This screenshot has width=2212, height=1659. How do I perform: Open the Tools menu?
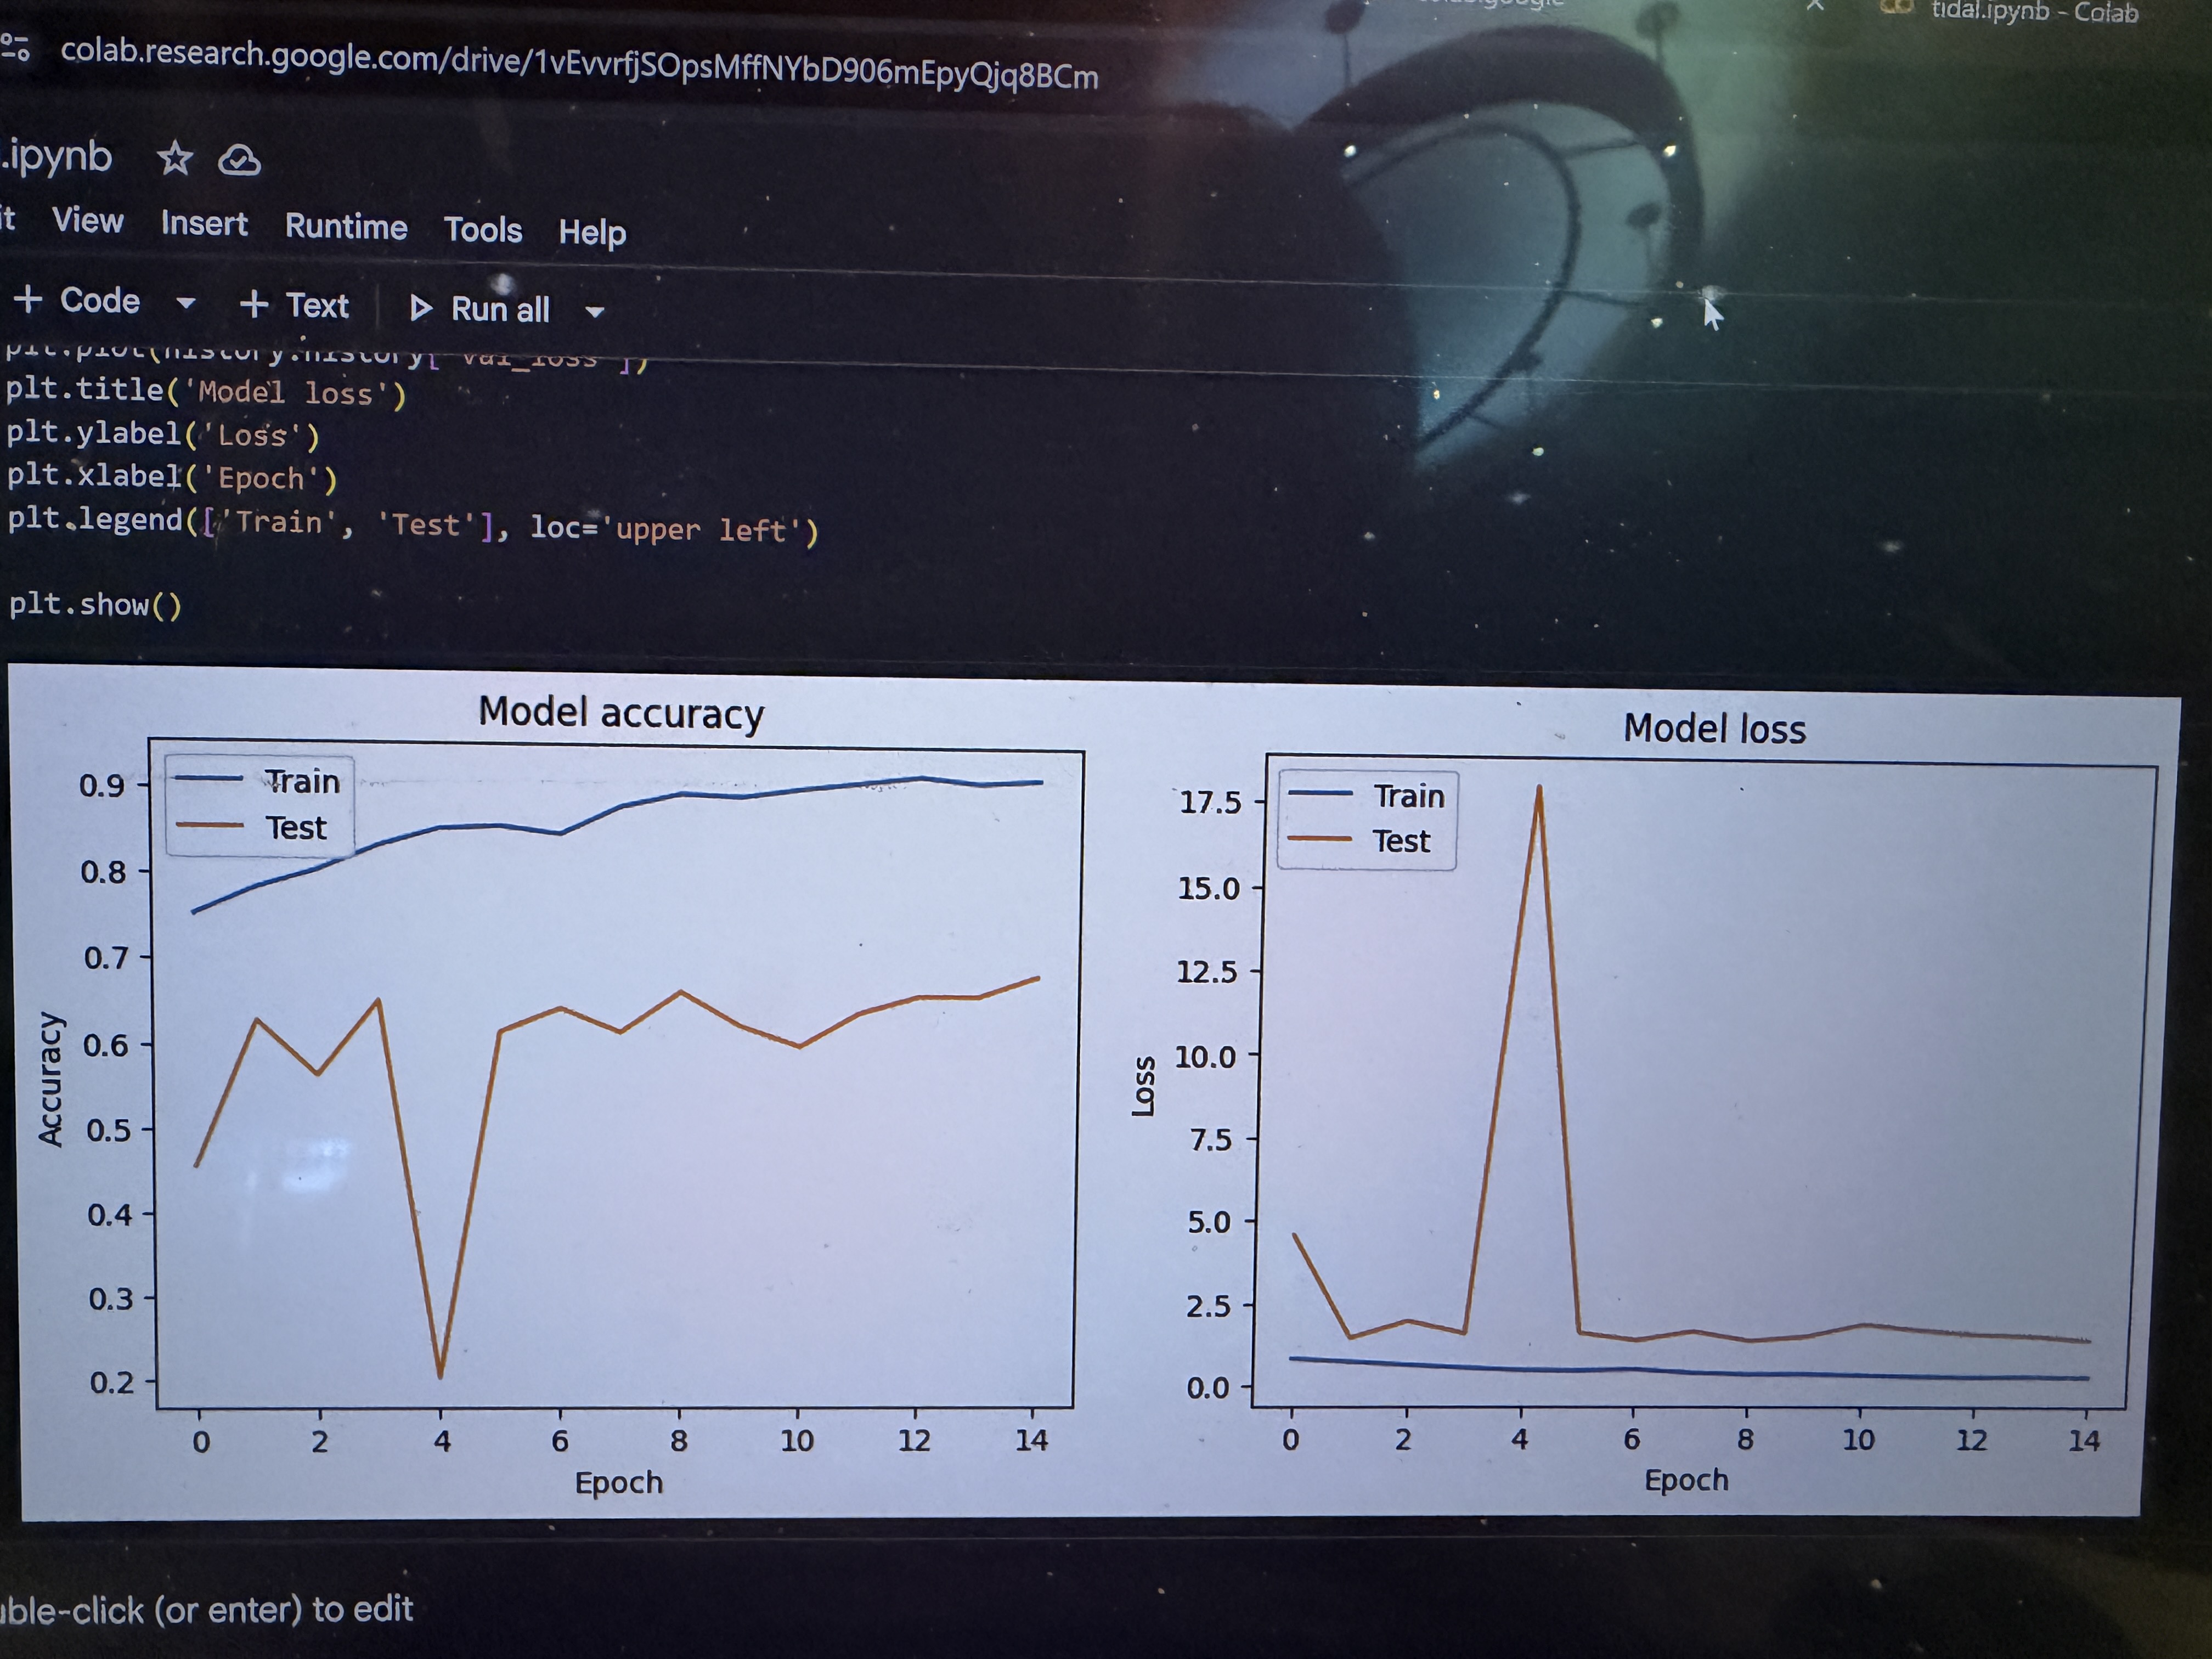coord(483,230)
